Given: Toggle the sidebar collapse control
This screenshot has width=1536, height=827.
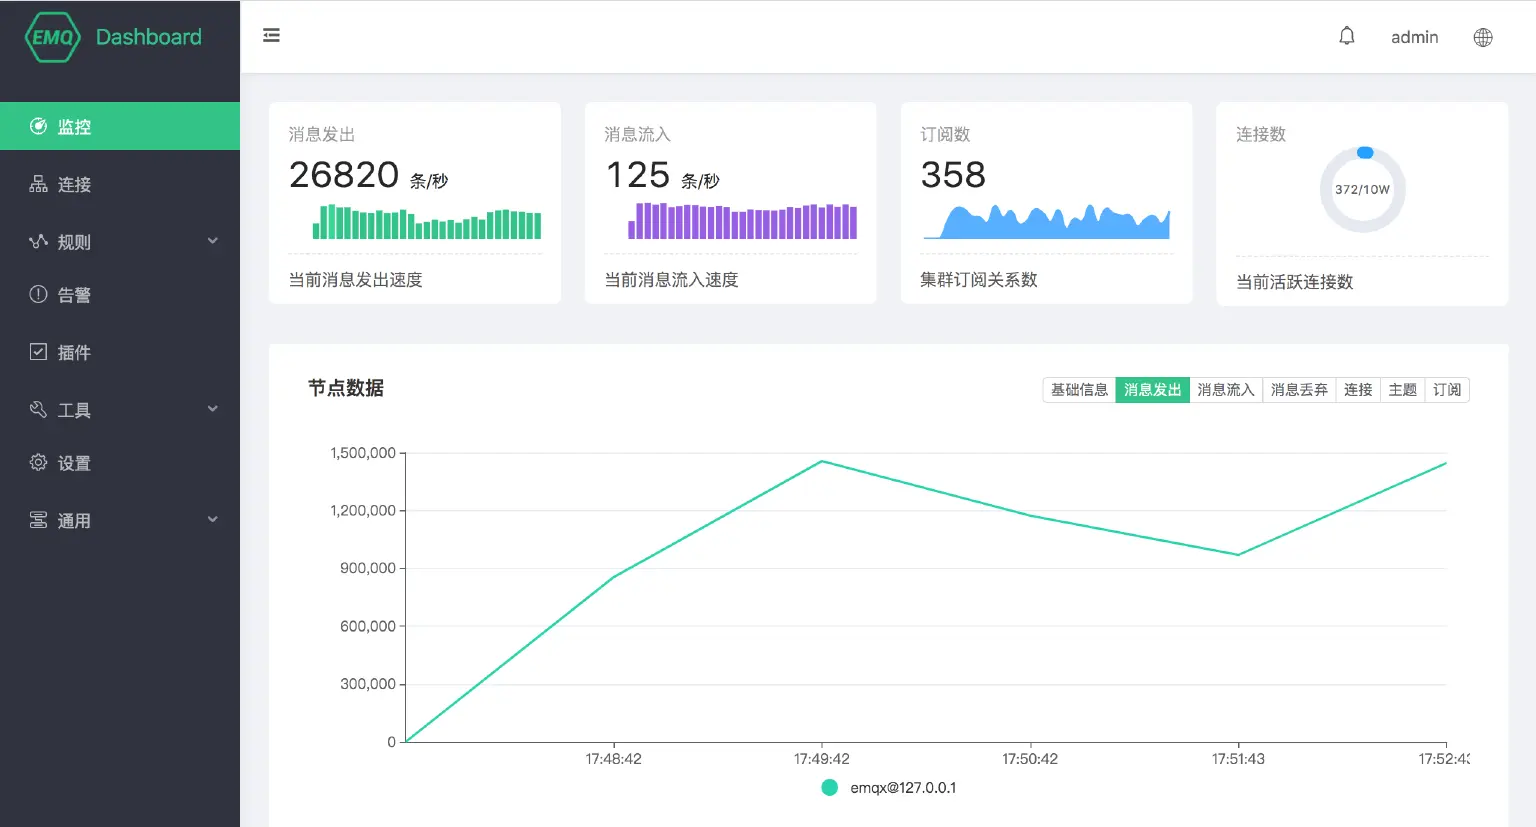Looking at the screenshot, I should [x=271, y=34].
